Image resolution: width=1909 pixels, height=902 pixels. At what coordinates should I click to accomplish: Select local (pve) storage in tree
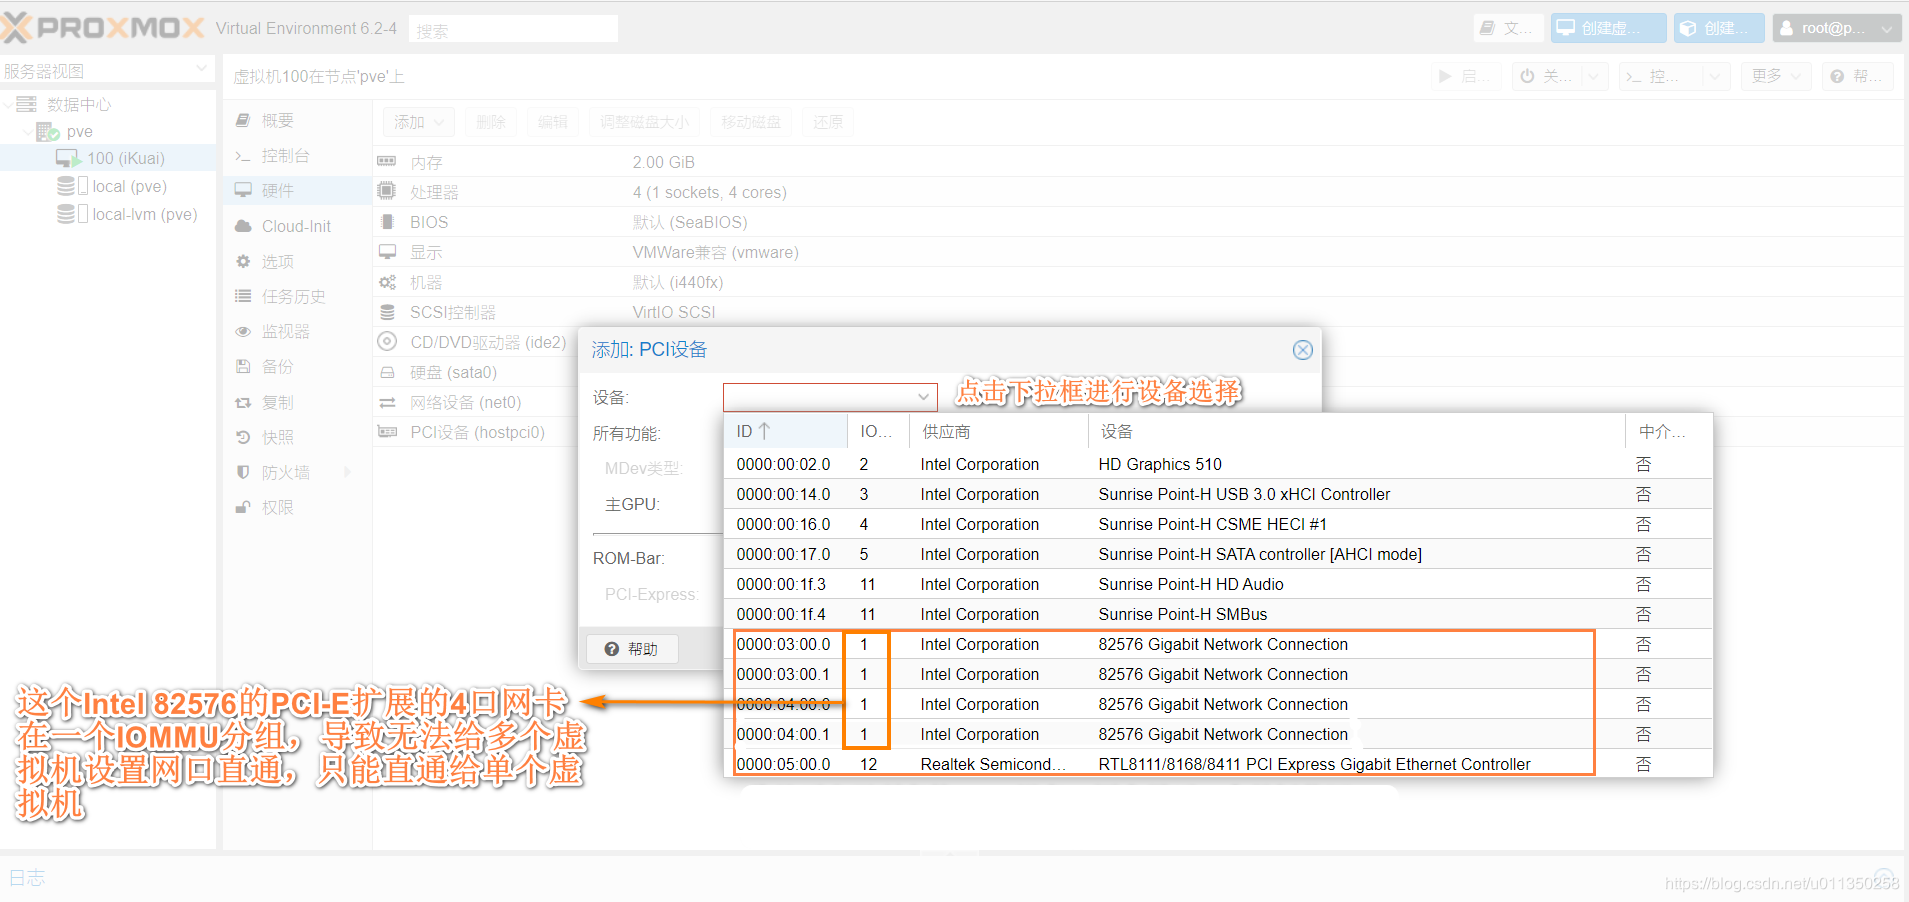108,186
